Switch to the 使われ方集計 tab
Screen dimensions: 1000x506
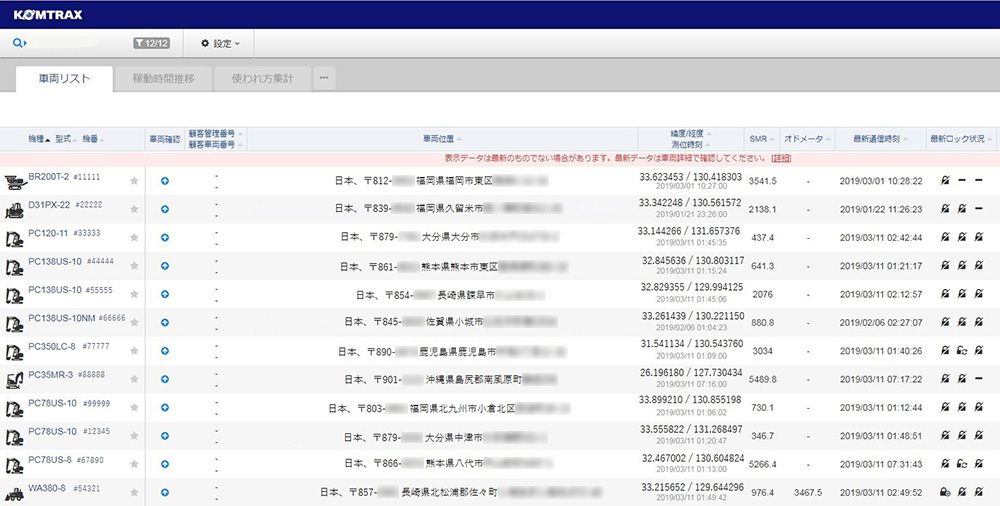pos(262,78)
